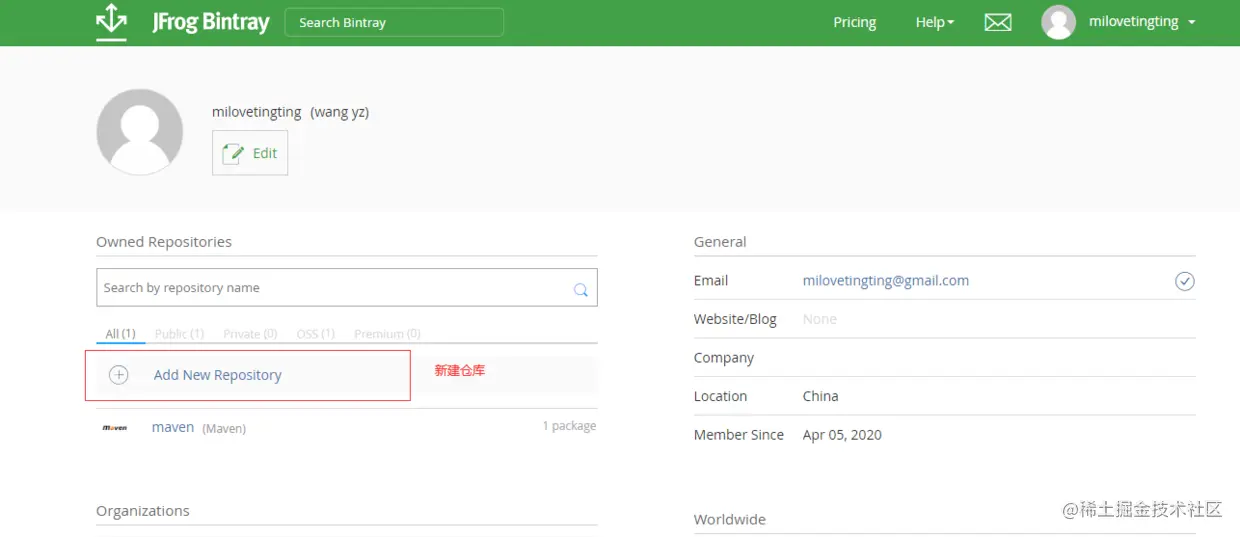Click the 'General' section heading
The width and height of the screenshot is (1240, 537).
[720, 242]
